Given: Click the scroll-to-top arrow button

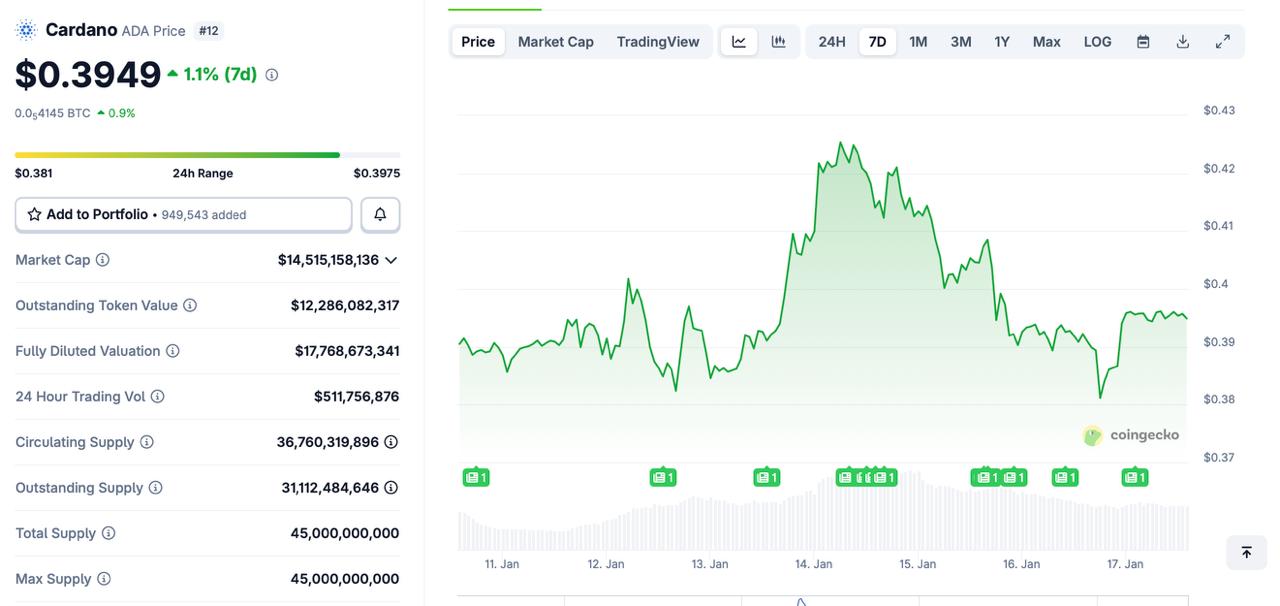Looking at the screenshot, I should 1245,552.
